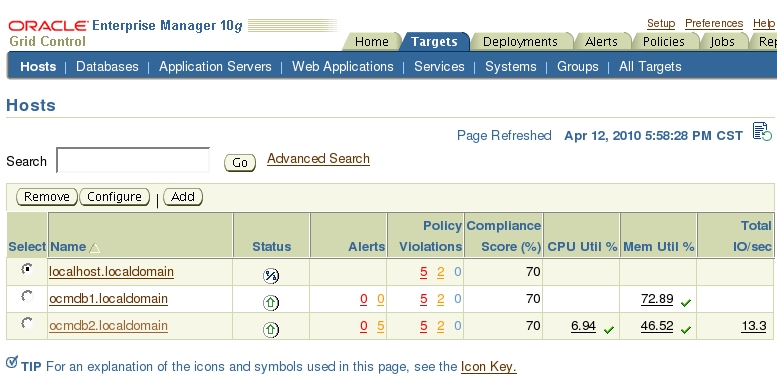Open the Services subtab
Image resolution: width=777 pixels, height=389 pixels.
point(439,66)
